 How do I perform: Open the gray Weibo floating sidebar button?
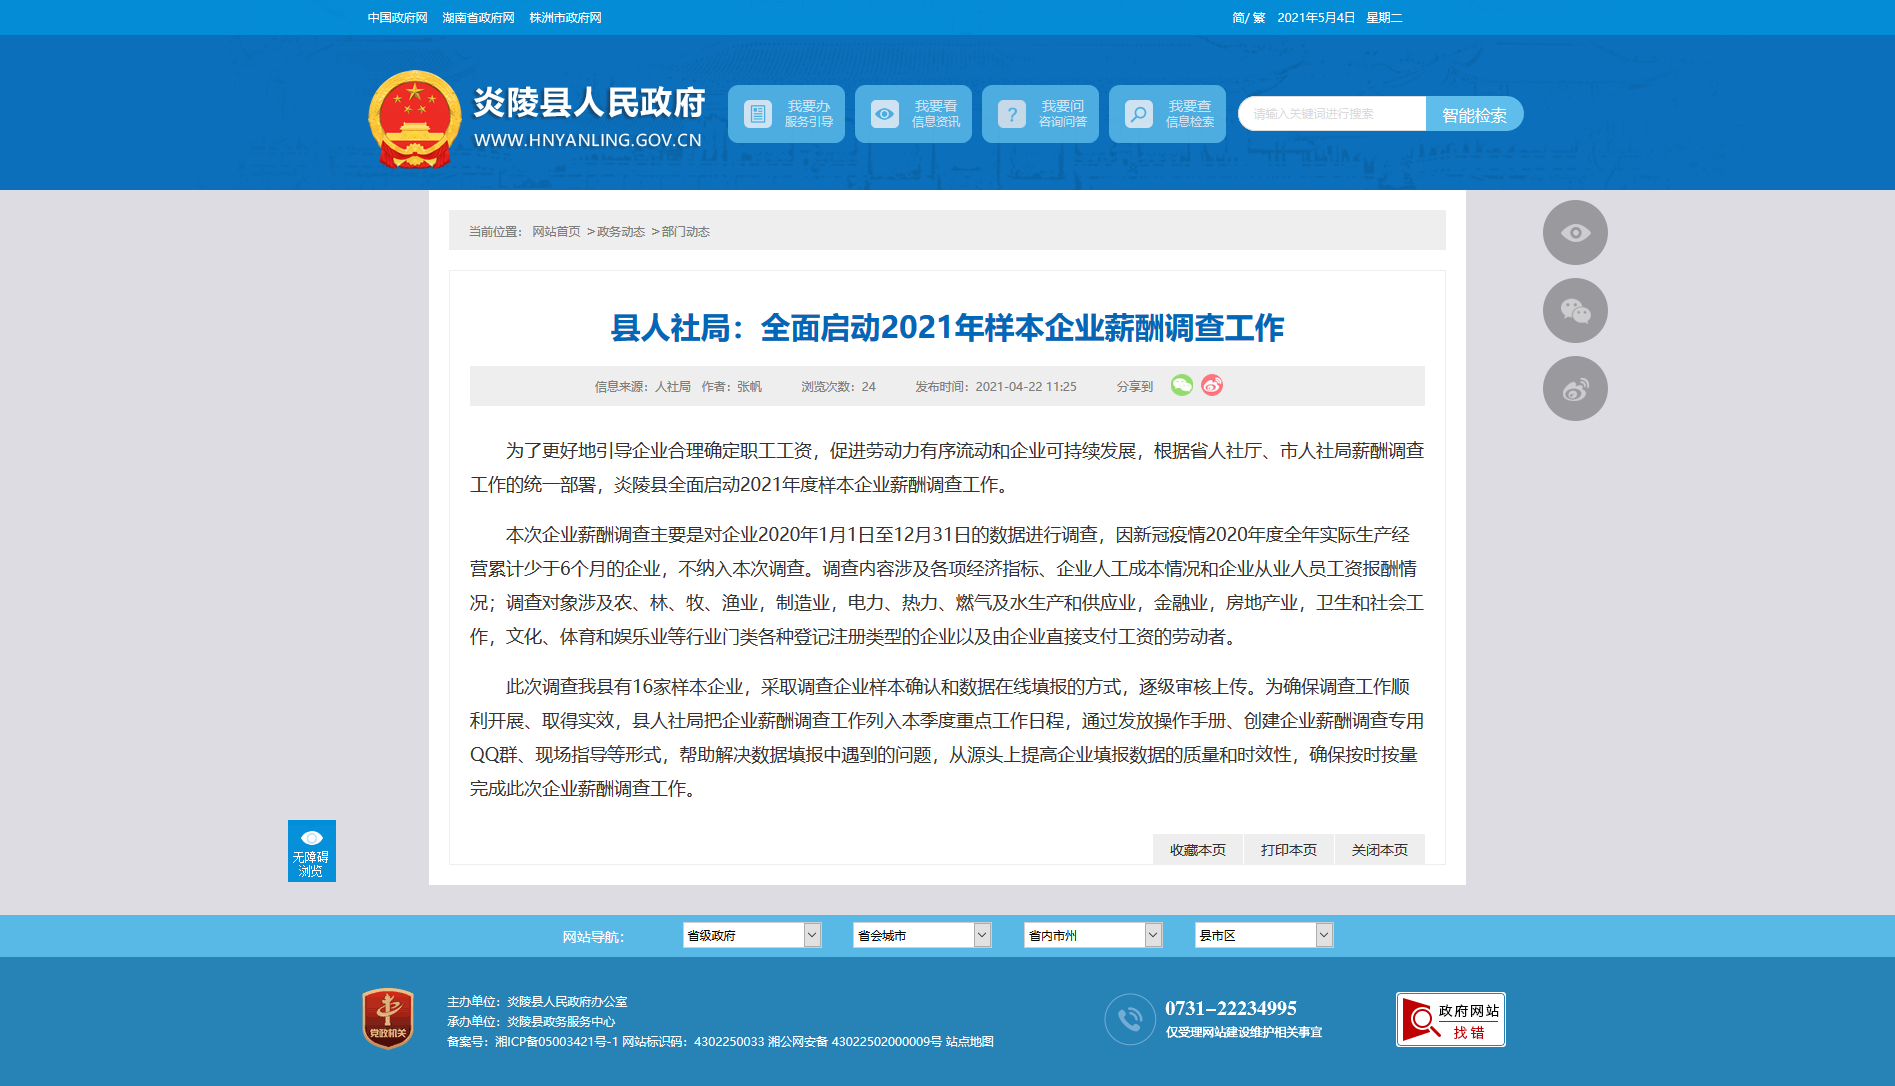point(1574,389)
